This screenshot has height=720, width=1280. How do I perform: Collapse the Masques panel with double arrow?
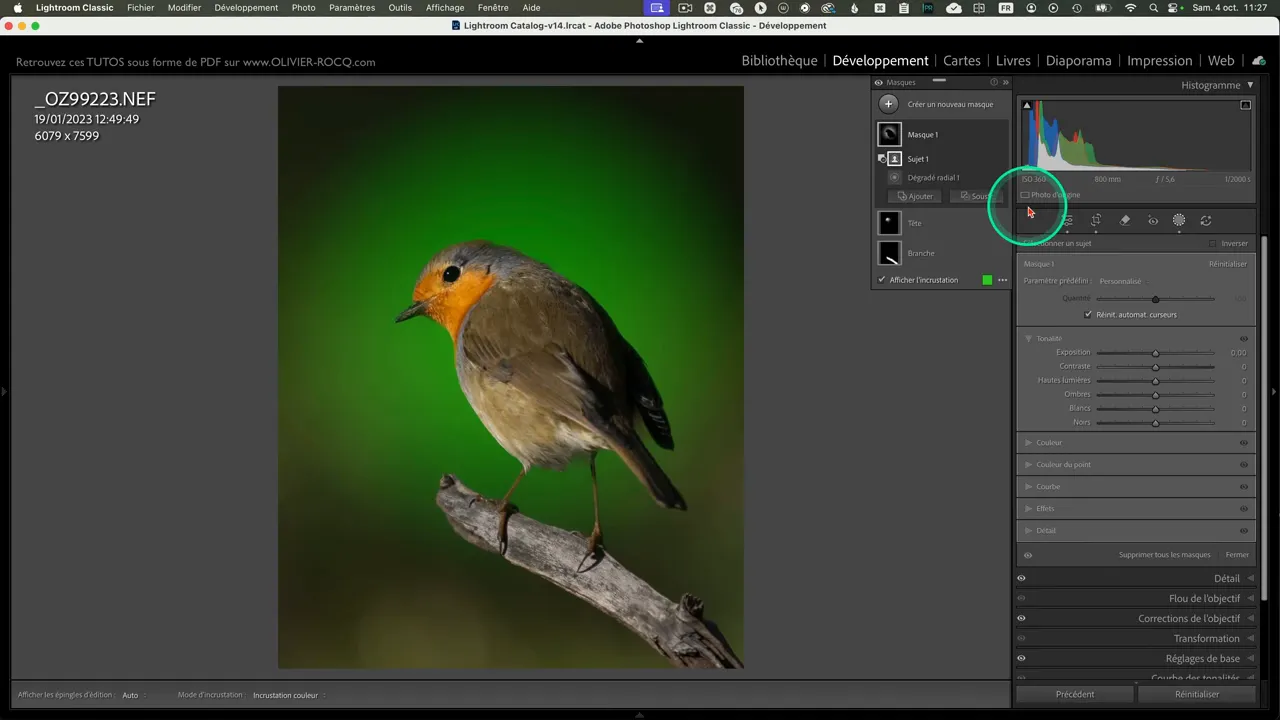1005,83
